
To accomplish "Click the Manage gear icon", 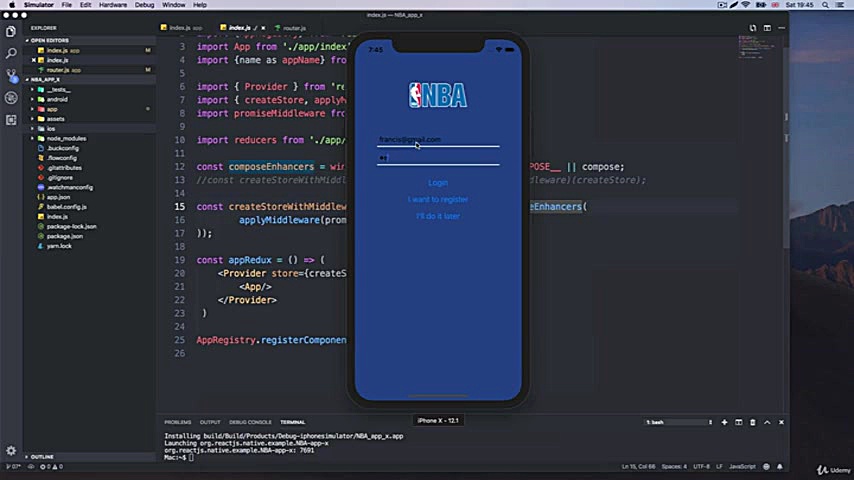I will [11, 451].
